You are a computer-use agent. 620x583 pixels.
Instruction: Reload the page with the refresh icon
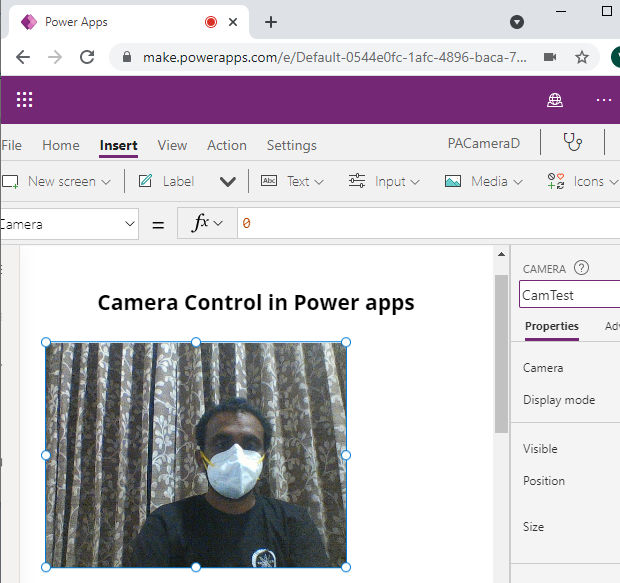[87, 57]
